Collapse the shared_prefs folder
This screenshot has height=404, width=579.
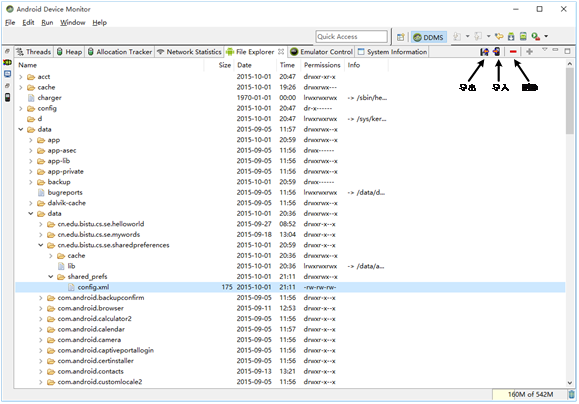tap(51, 277)
